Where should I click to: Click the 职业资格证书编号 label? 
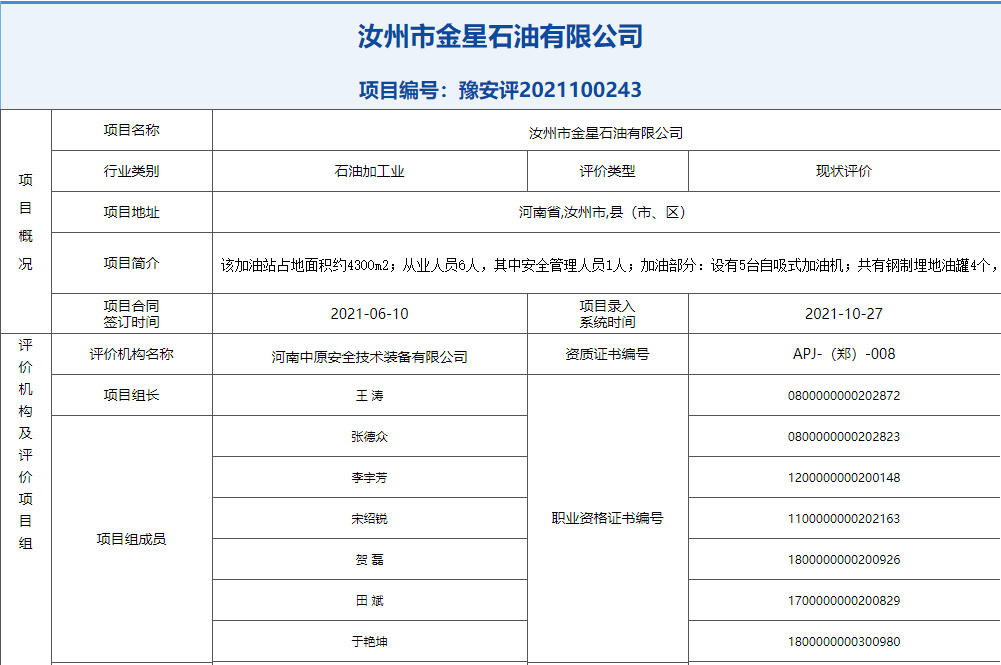(607, 518)
